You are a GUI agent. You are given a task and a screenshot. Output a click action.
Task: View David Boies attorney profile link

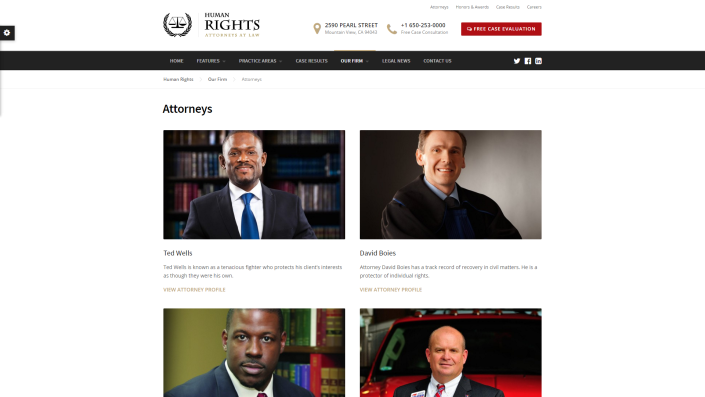(391, 290)
